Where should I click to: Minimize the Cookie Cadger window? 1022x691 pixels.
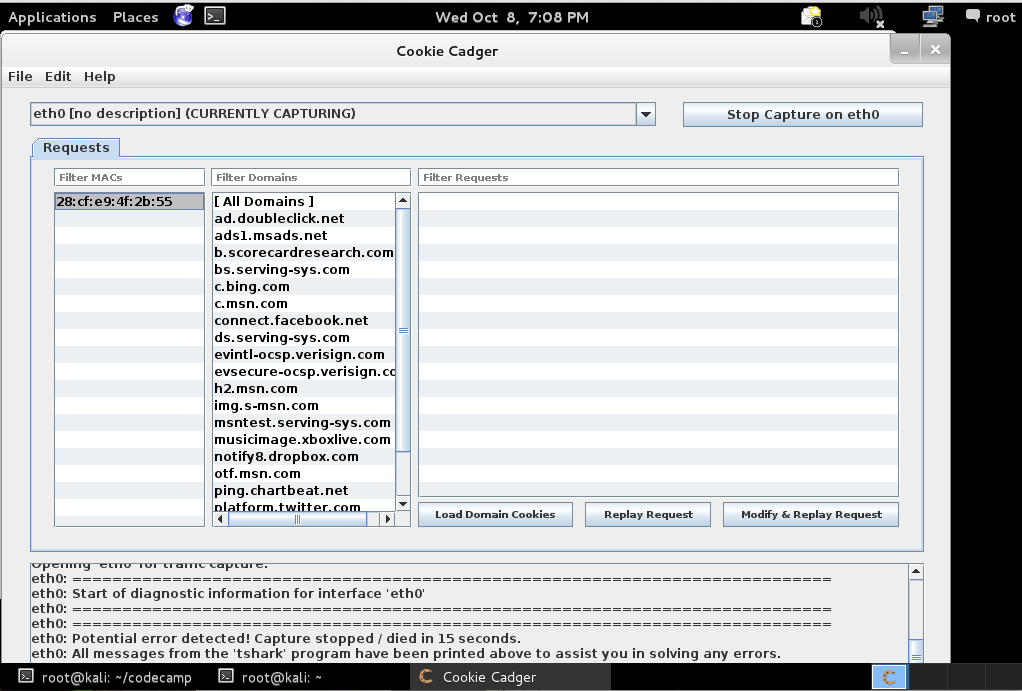(905, 50)
